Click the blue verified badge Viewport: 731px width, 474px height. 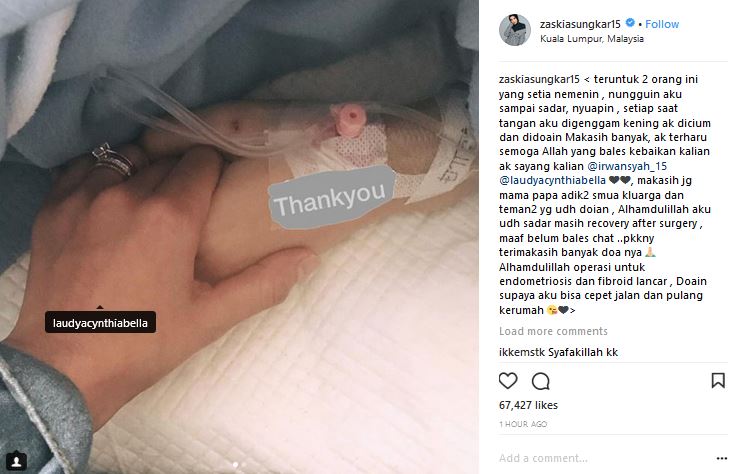[630, 23]
